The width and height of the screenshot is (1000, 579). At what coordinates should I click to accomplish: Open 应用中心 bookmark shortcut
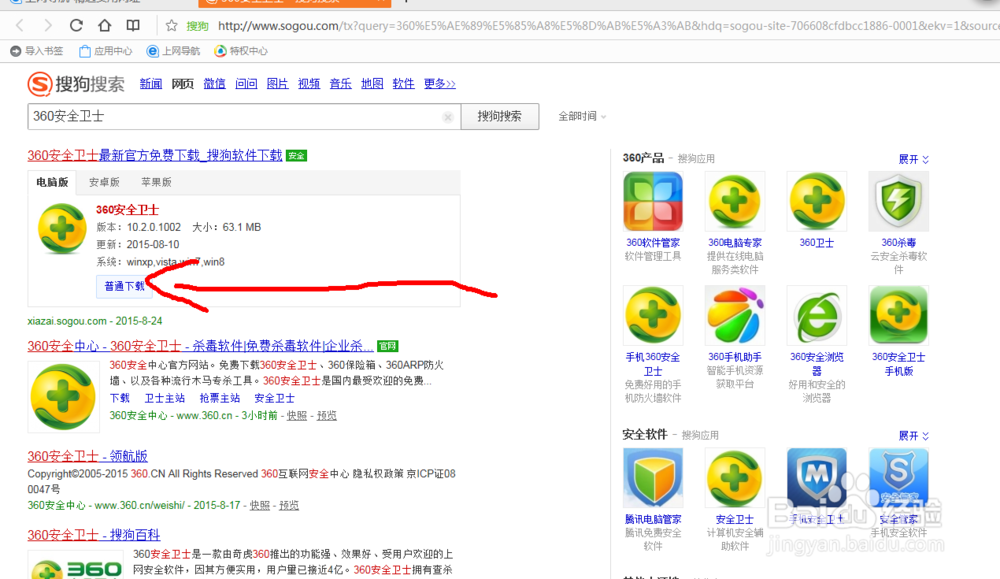(x=106, y=51)
